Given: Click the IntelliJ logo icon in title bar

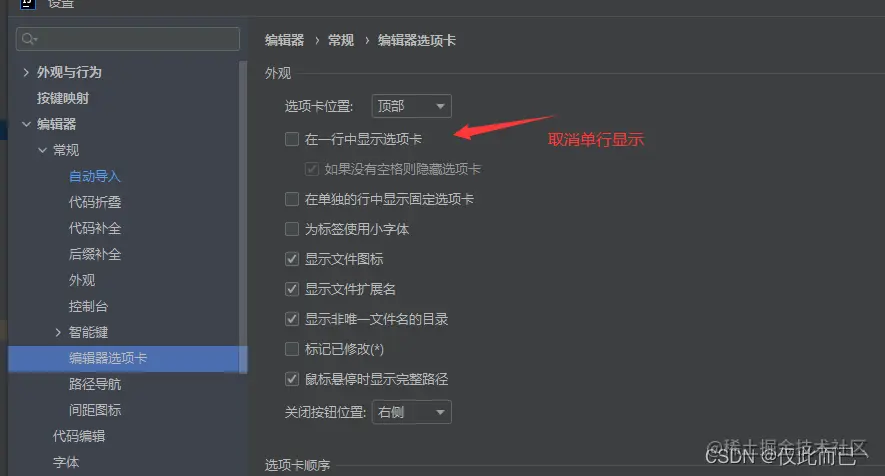Looking at the screenshot, I should pyautogui.click(x=27, y=3).
